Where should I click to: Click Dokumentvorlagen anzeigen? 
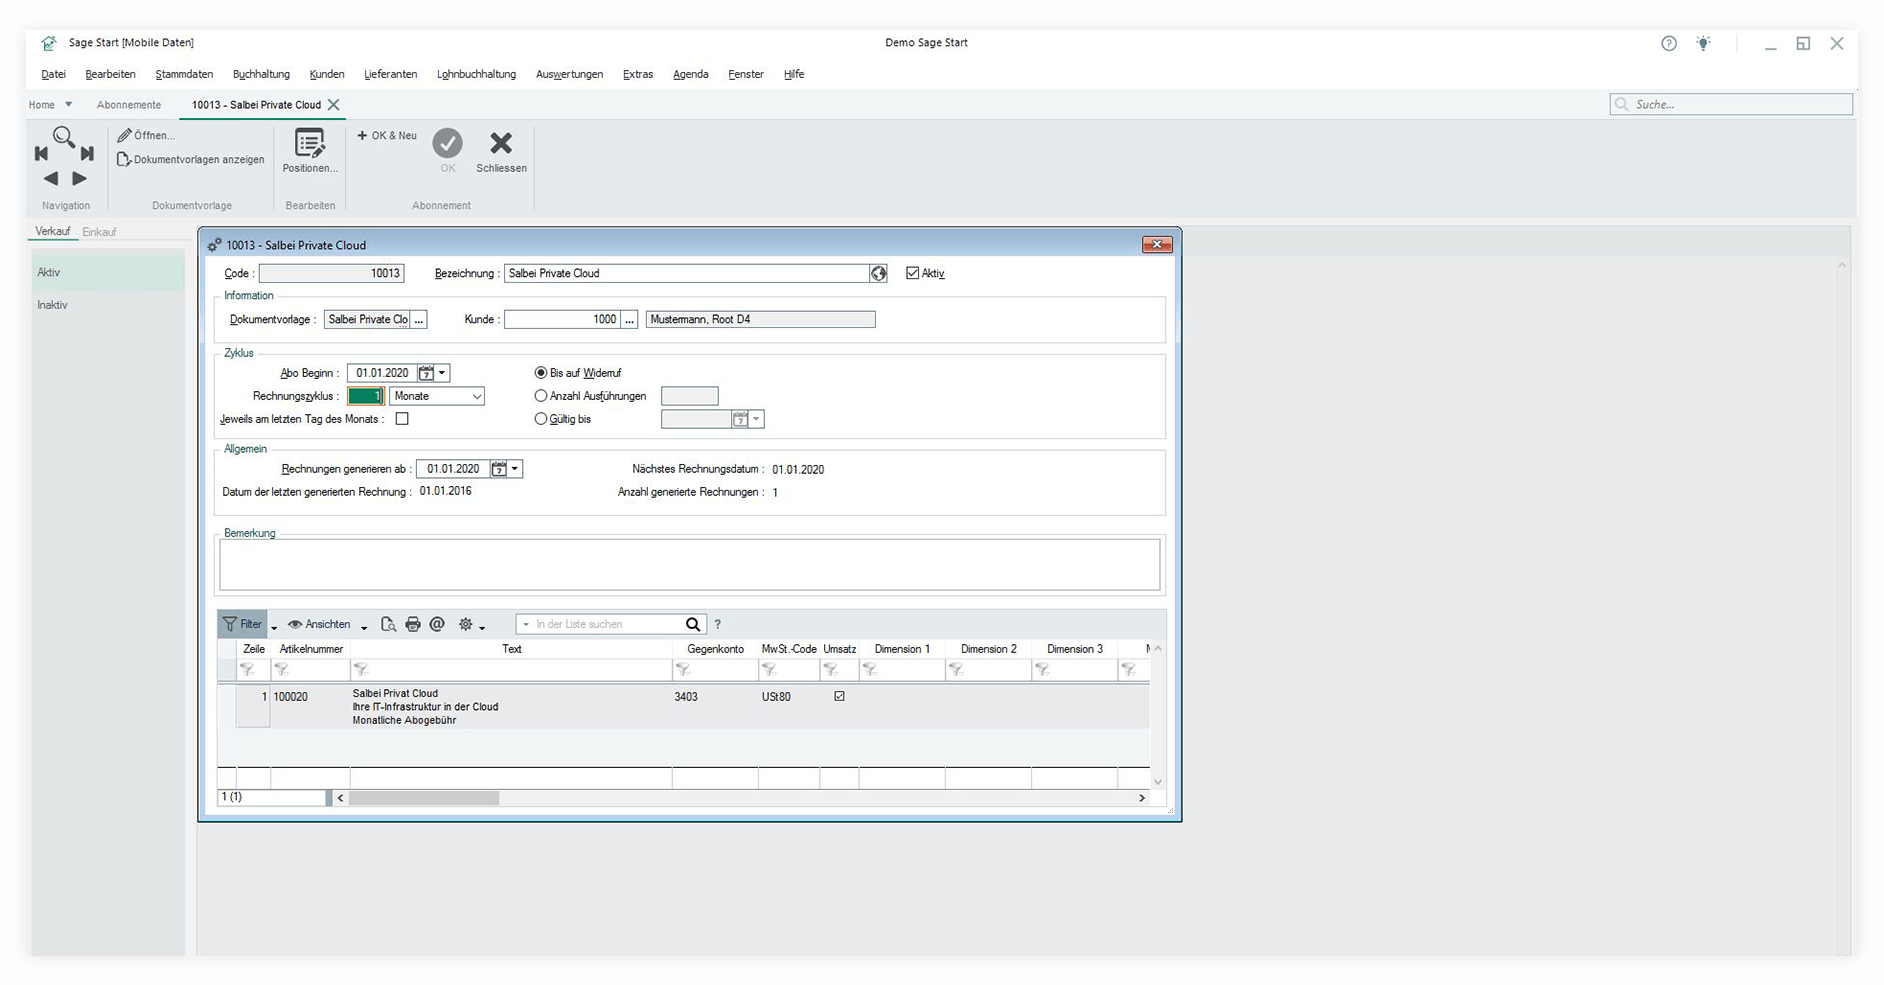(191, 159)
